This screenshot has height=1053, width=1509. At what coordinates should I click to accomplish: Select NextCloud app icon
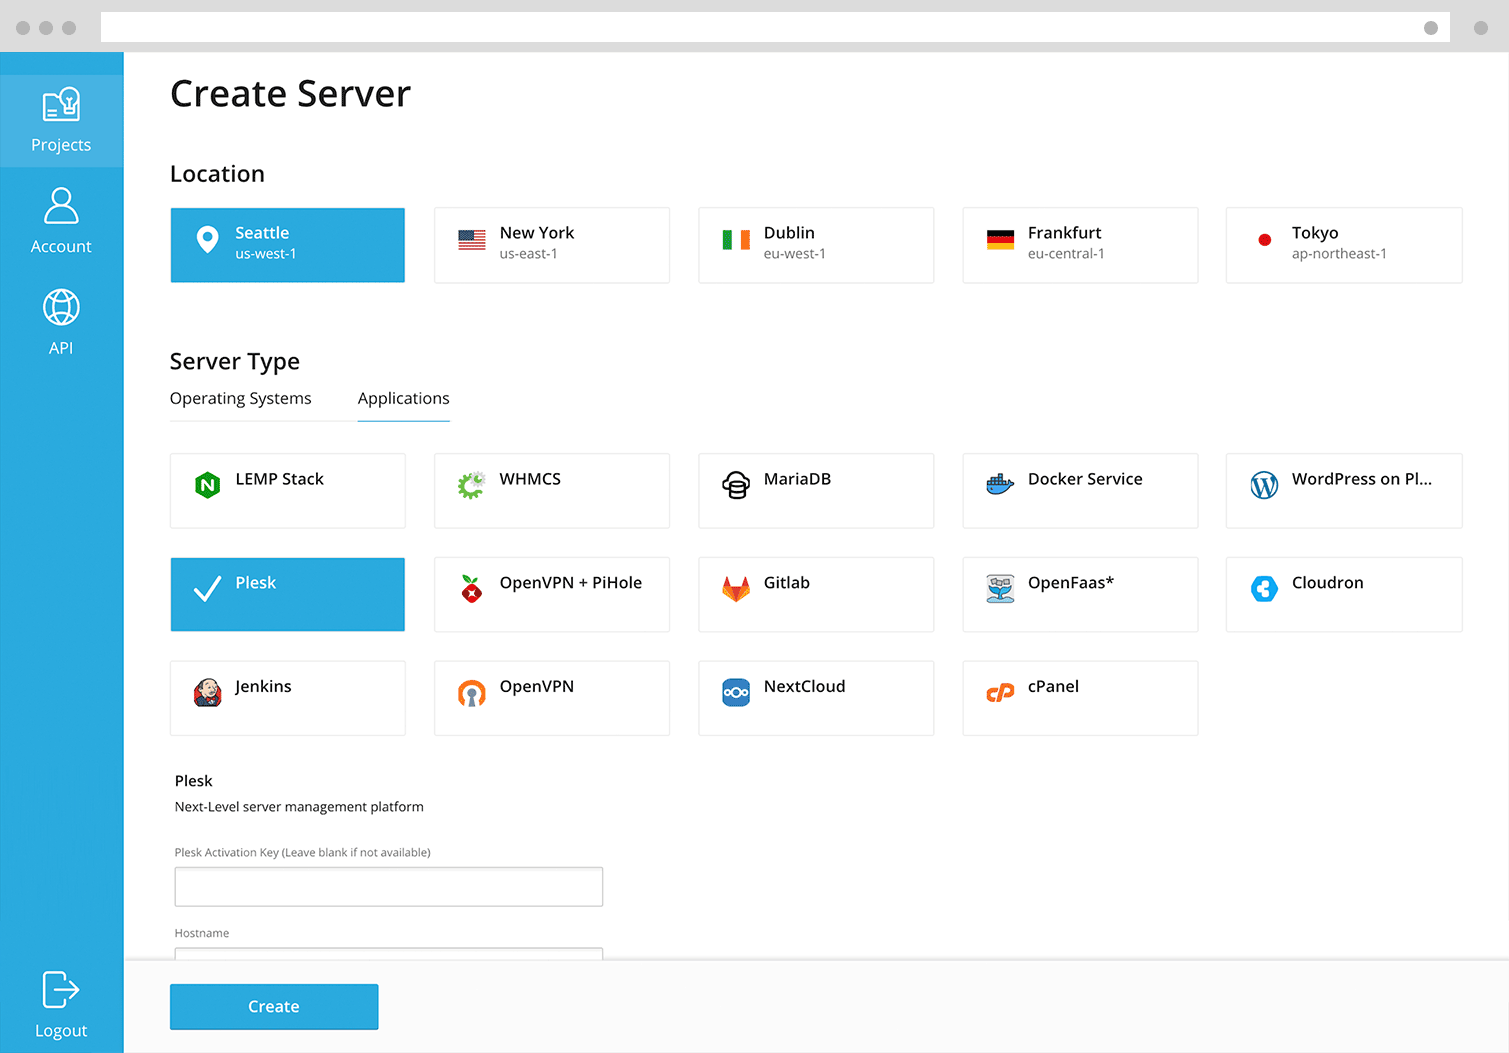point(736,692)
